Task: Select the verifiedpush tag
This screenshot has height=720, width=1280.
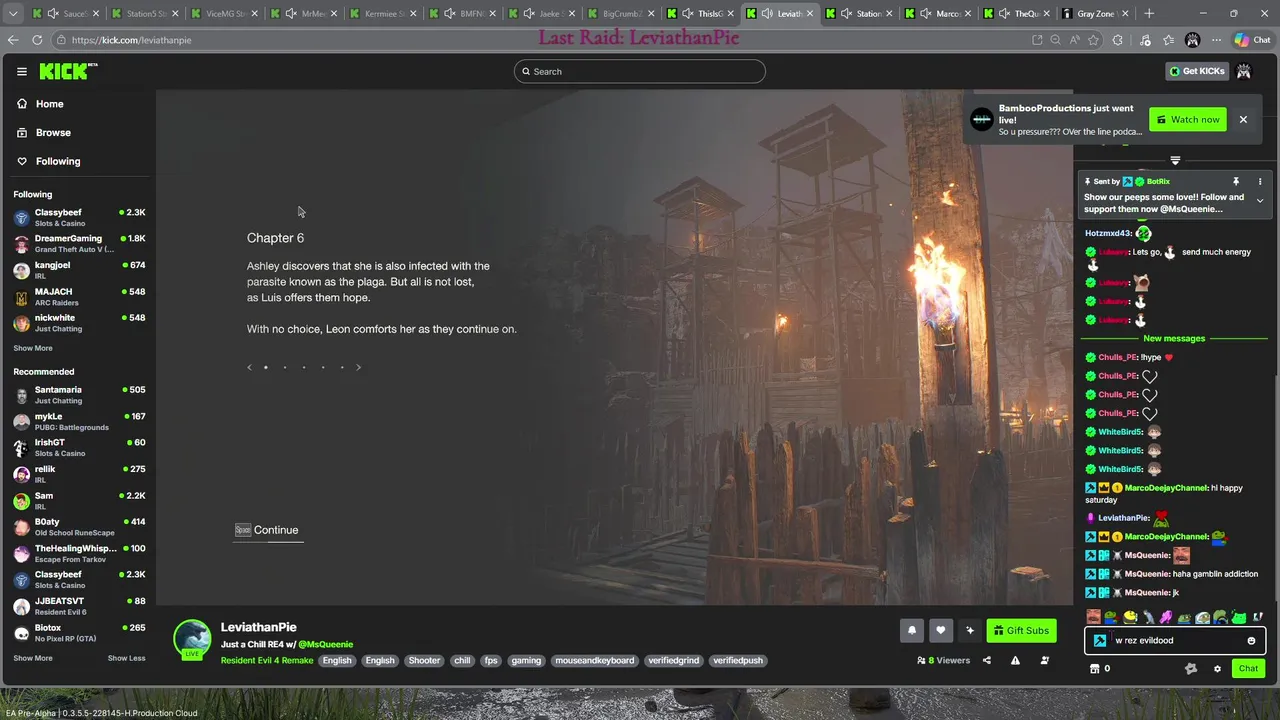Action: click(738, 660)
